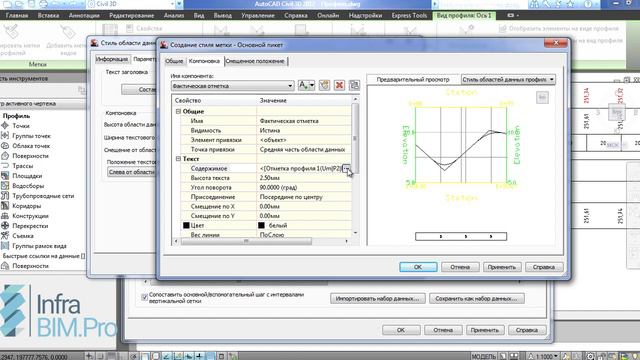
Task: Click the Добавить метки вида ribbon icon
Action: click(x=67, y=32)
